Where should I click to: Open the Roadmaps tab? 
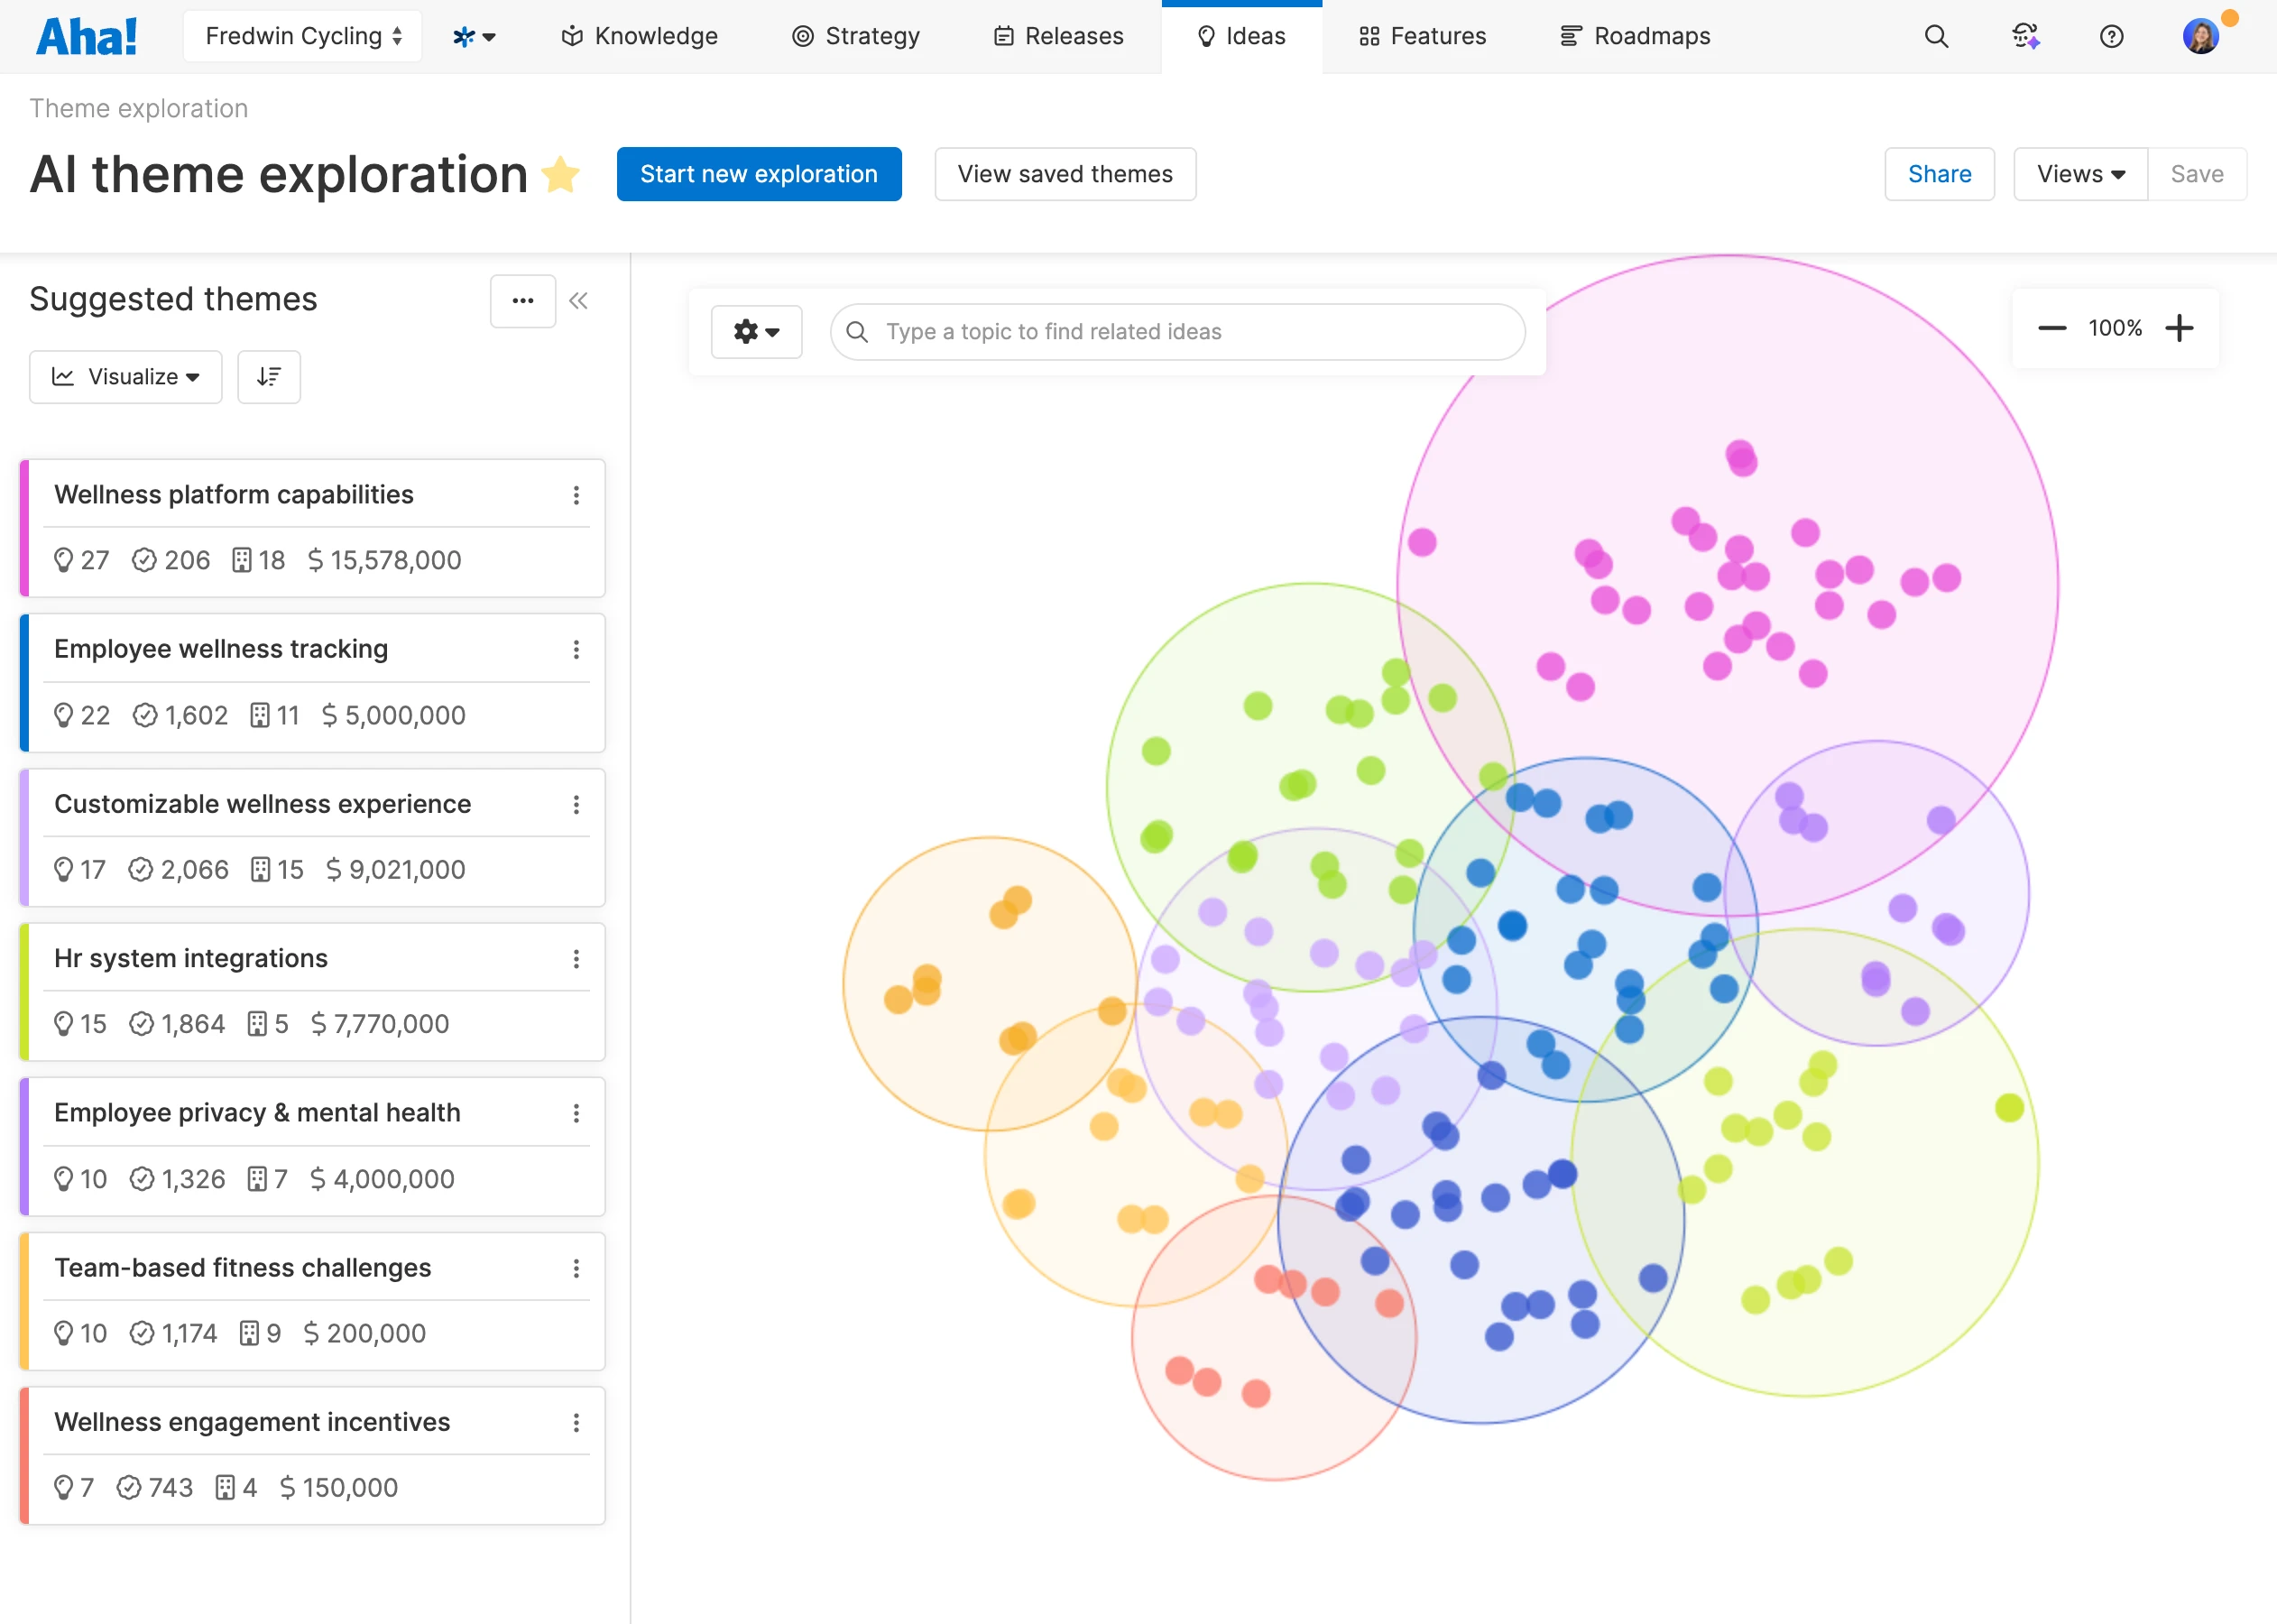click(x=1635, y=37)
